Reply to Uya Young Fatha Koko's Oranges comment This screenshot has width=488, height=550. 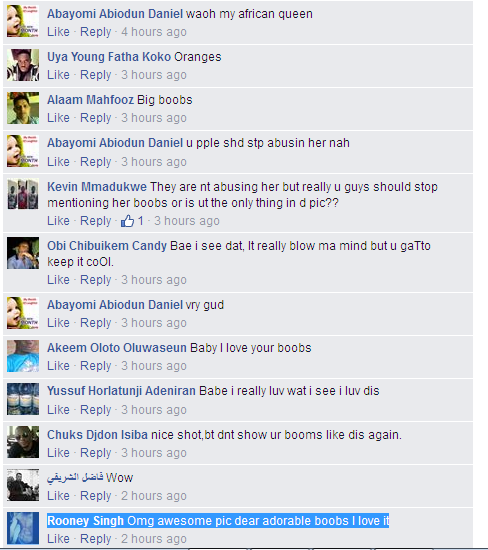(95, 75)
